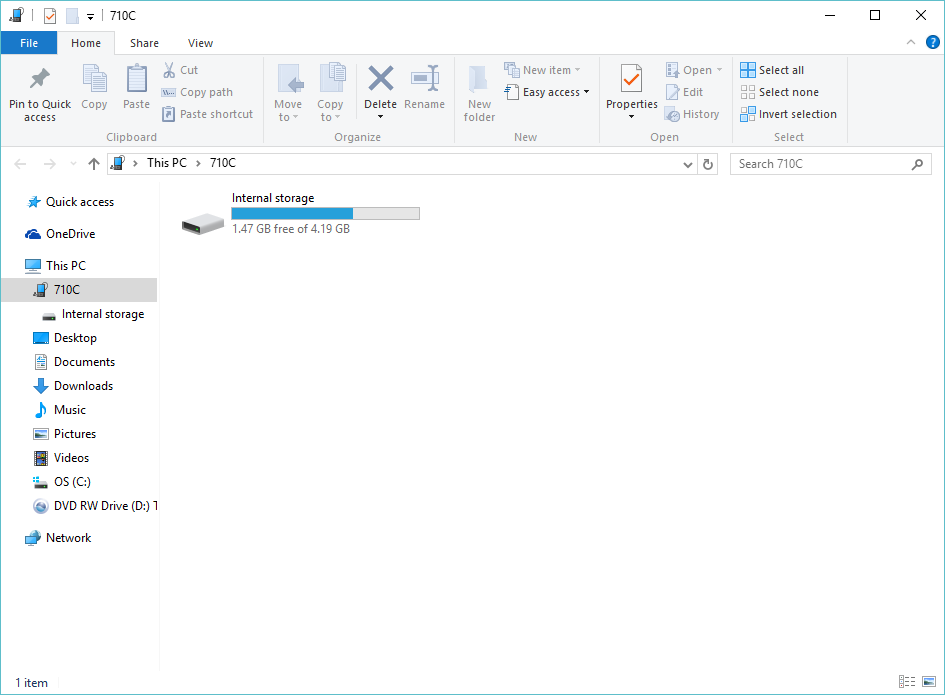The image size is (945, 695).
Task: Open Downloads in the navigation pane
Action: tap(73, 386)
